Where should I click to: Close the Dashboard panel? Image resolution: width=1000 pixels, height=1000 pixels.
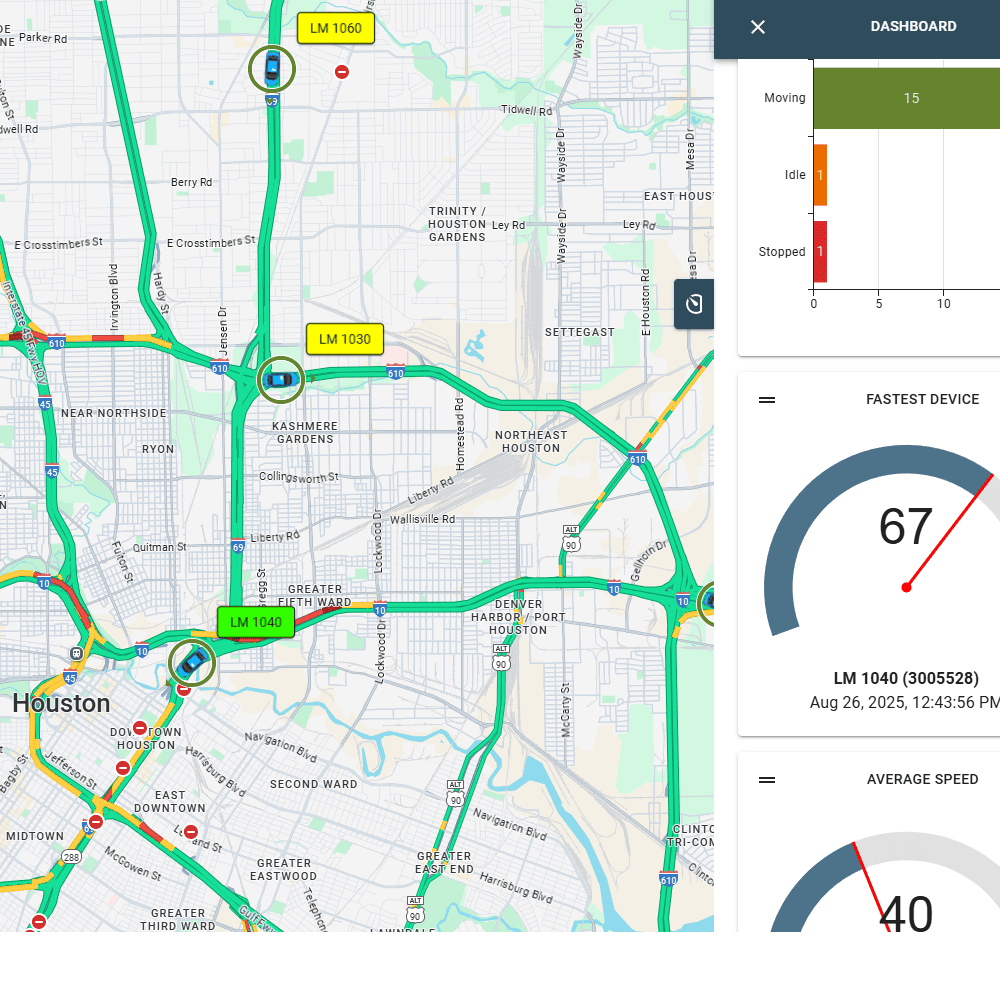[x=757, y=27]
